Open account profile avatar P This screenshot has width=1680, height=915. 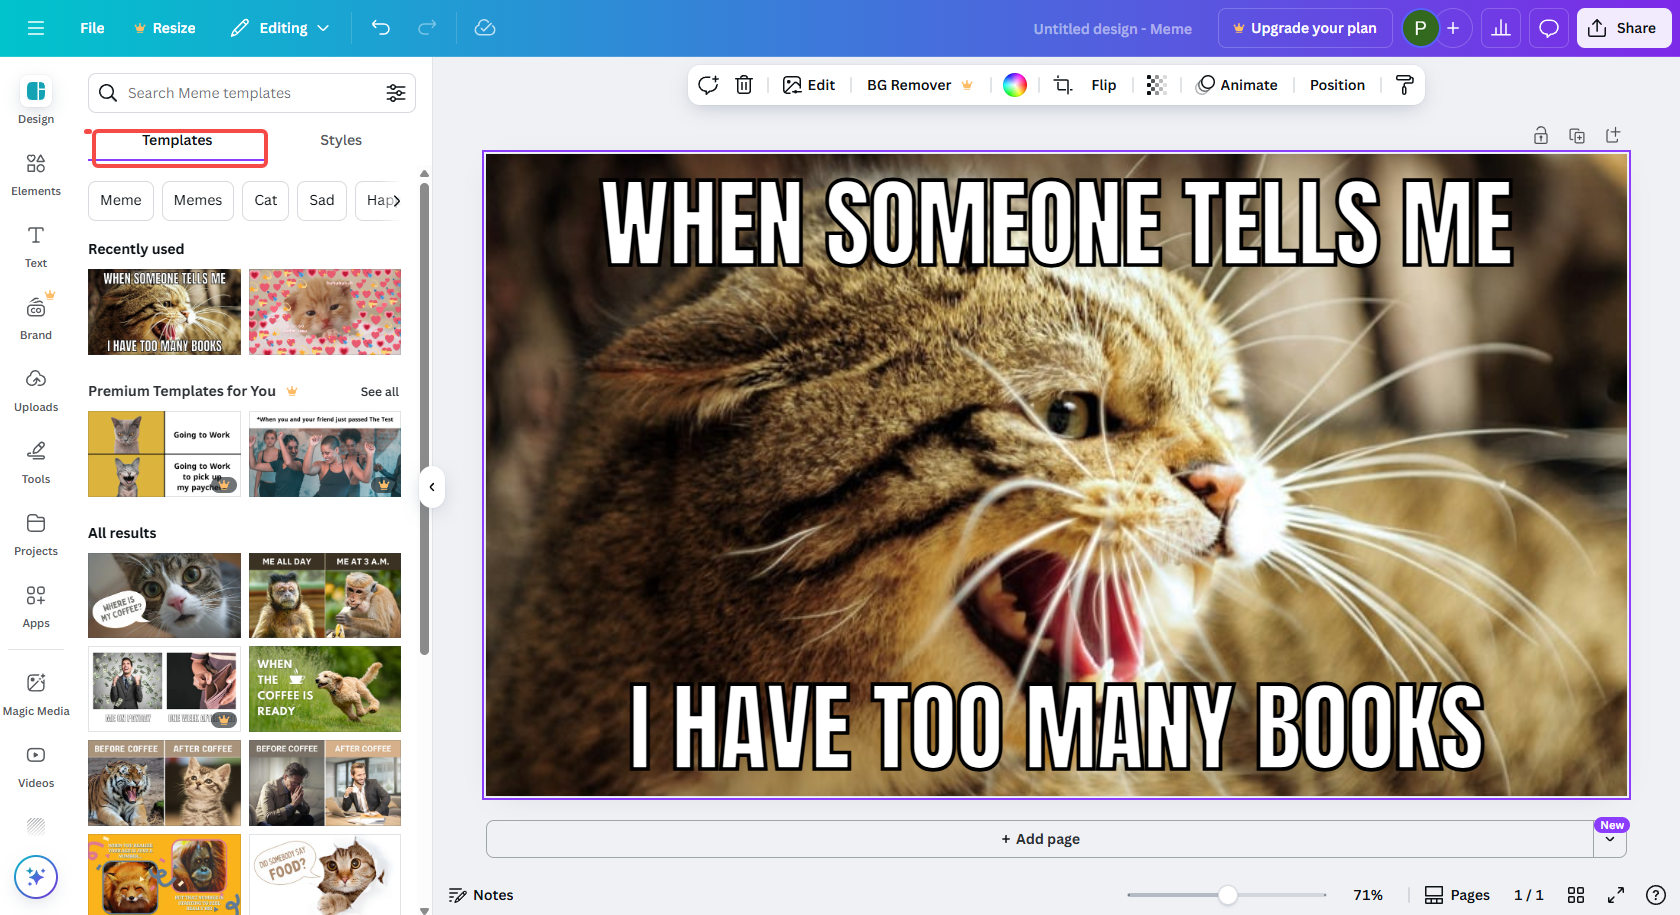coord(1420,28)
